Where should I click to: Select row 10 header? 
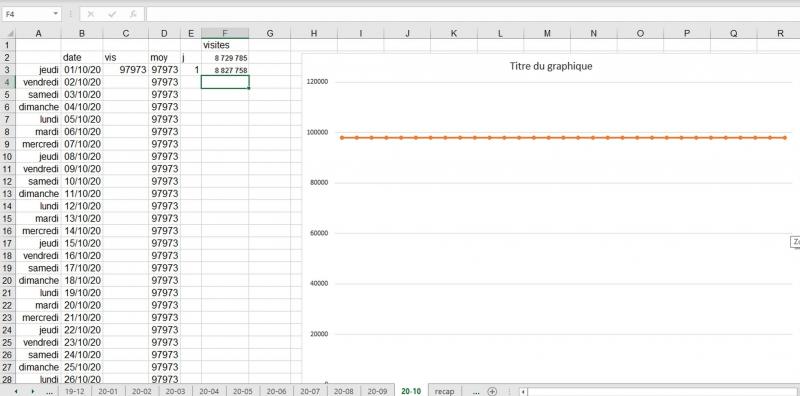coord(7,156)
